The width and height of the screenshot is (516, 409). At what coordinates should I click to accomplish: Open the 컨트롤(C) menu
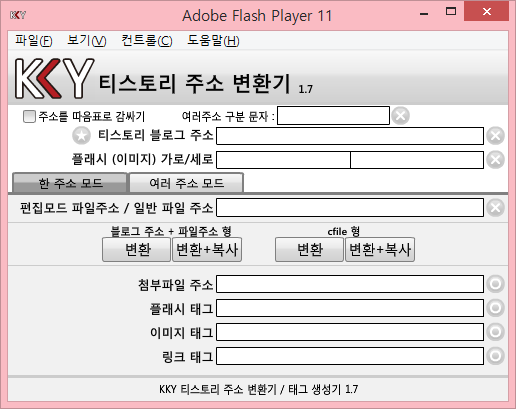point(147,41)
